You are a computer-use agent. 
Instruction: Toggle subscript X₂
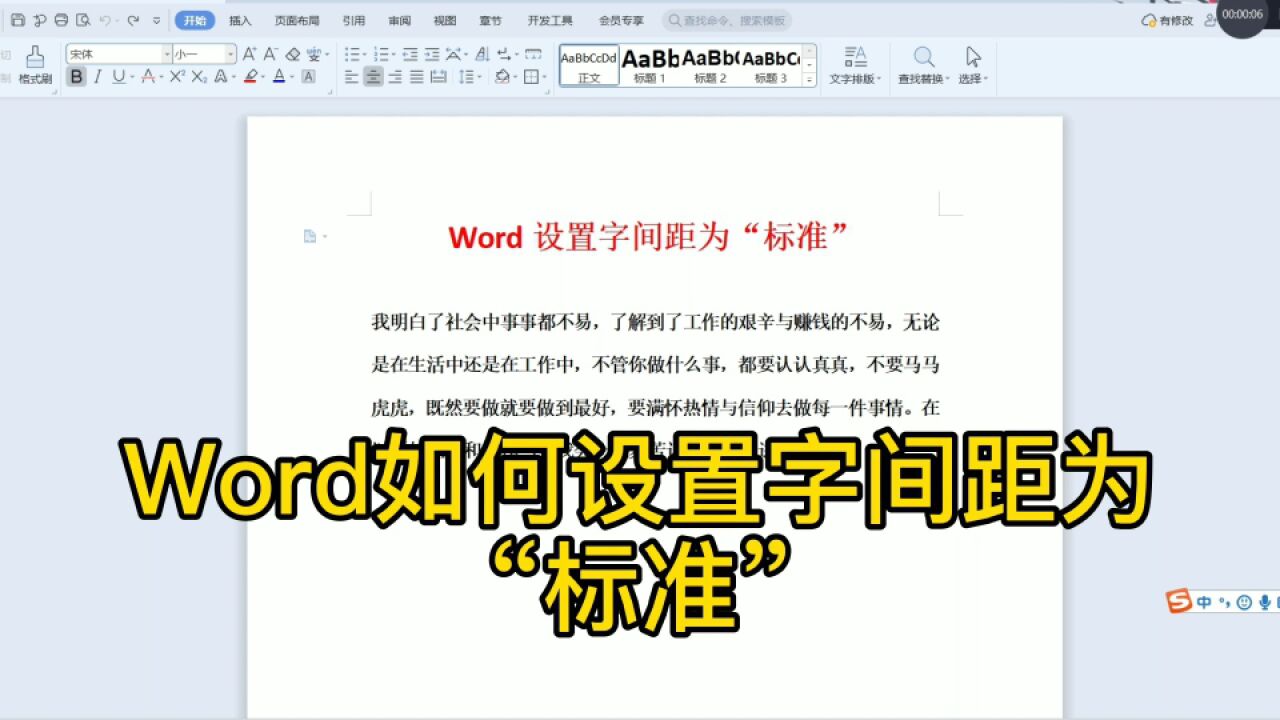(x=199, y=77)
